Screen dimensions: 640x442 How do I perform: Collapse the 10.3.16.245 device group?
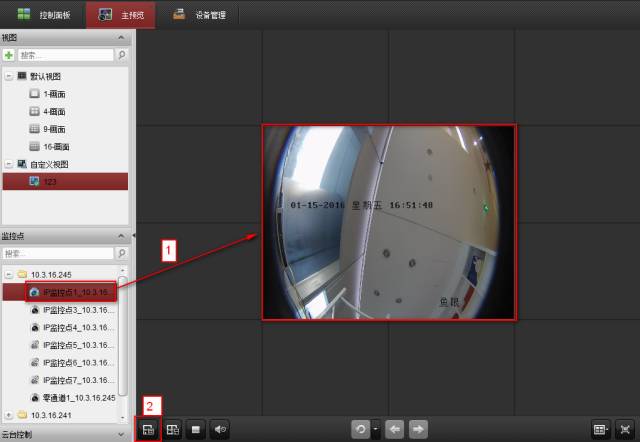9,273
